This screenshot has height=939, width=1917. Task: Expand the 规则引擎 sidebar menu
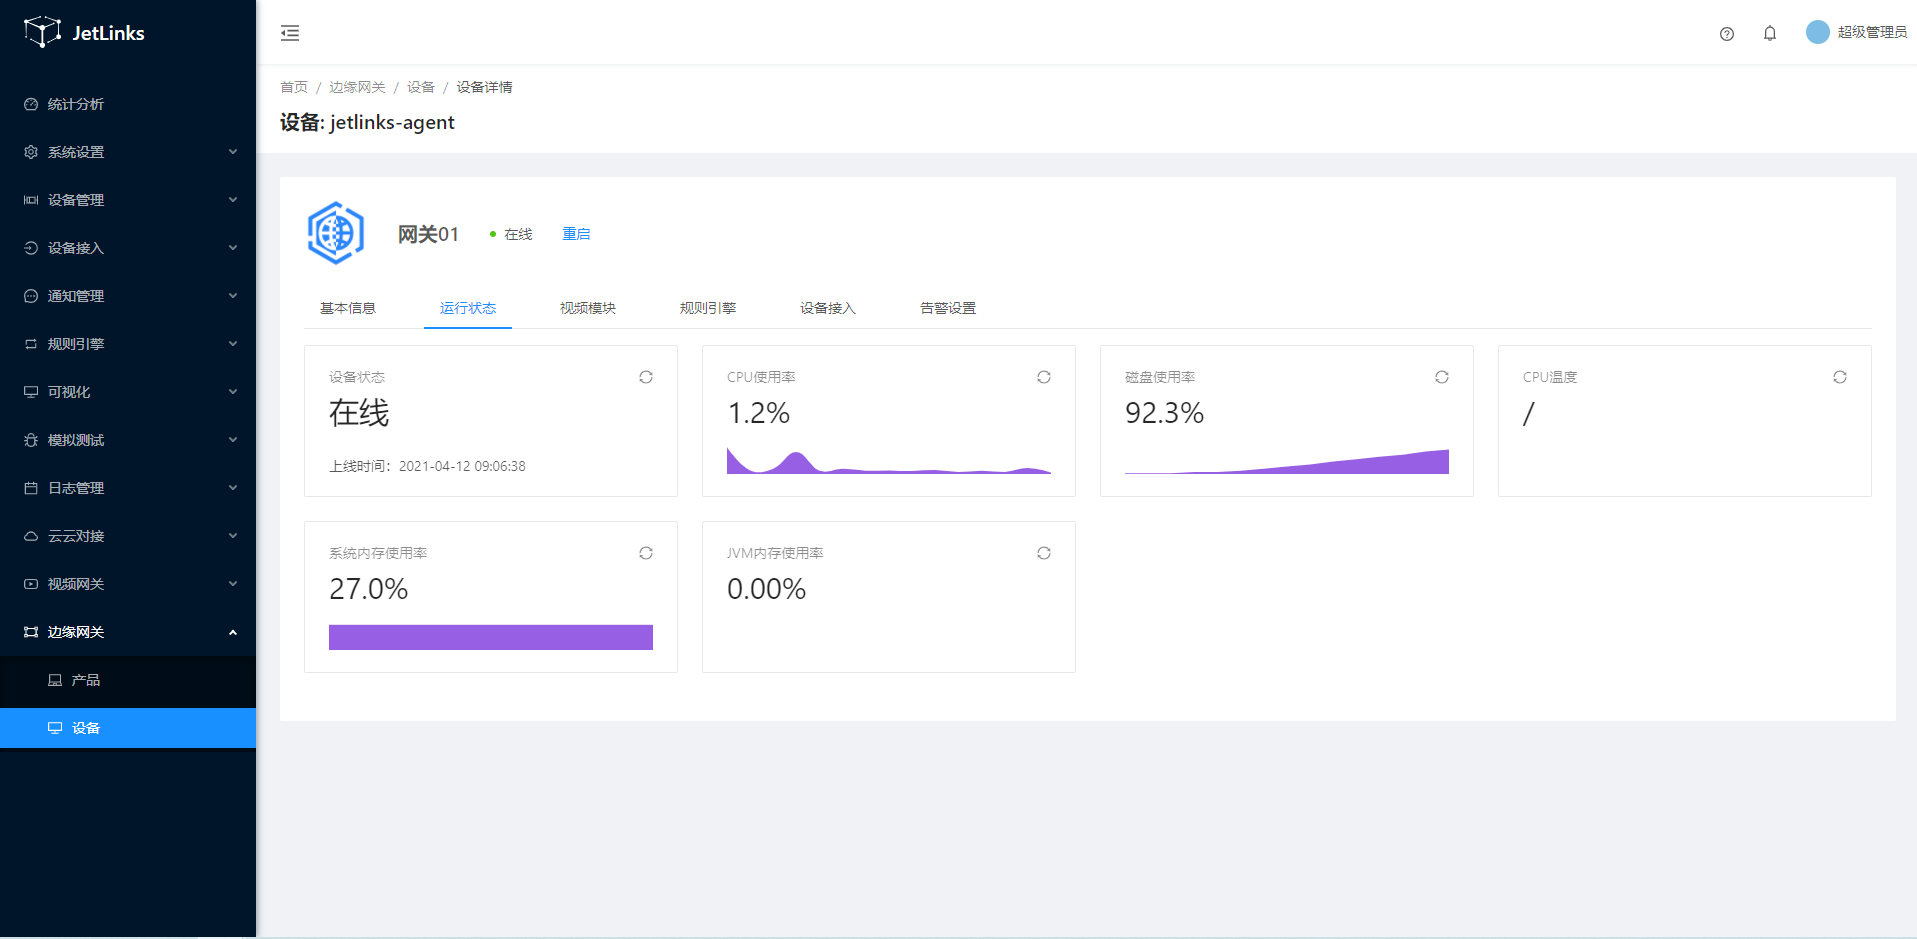coord(128,344)
